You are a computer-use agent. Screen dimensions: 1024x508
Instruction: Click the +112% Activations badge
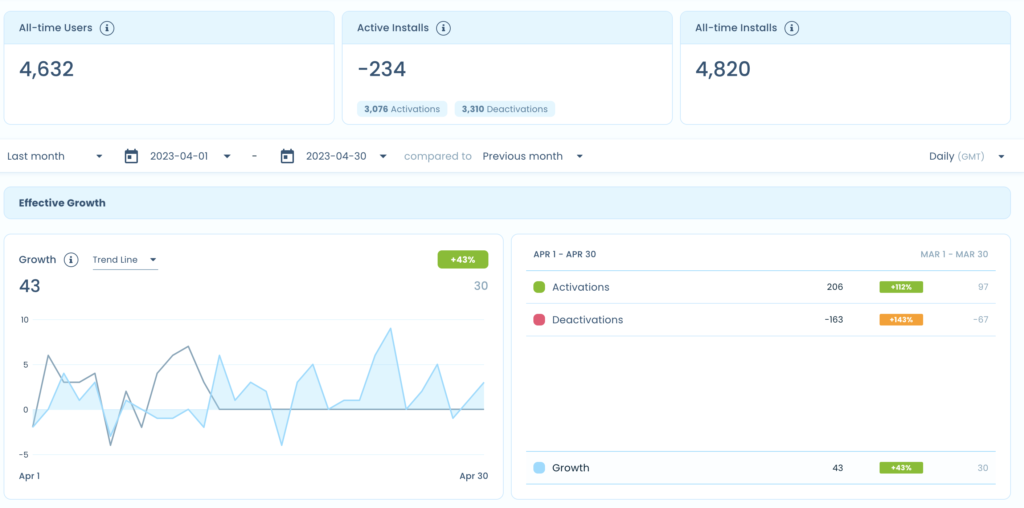901,287
